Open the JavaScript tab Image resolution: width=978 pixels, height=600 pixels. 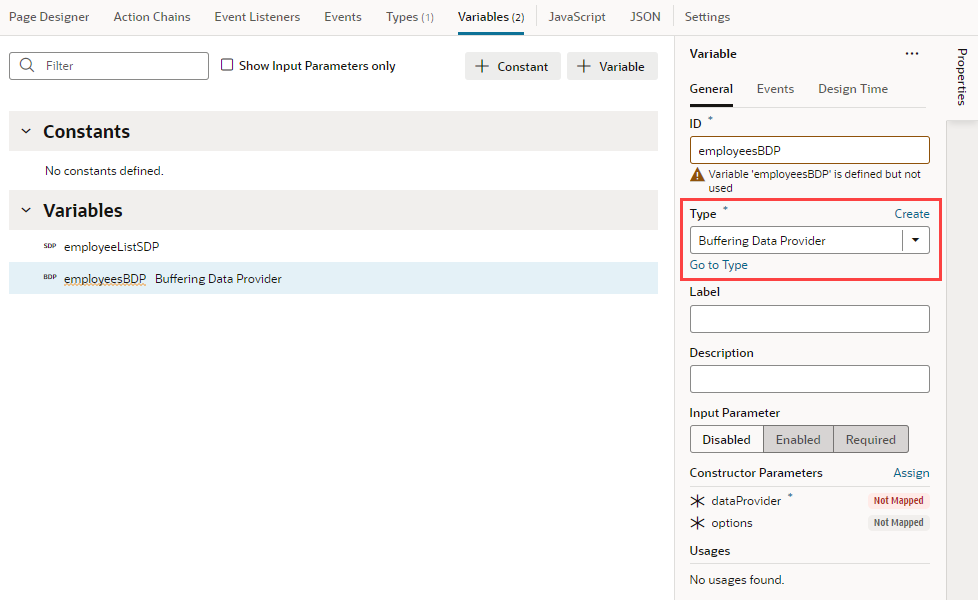(x=577, y=17)
